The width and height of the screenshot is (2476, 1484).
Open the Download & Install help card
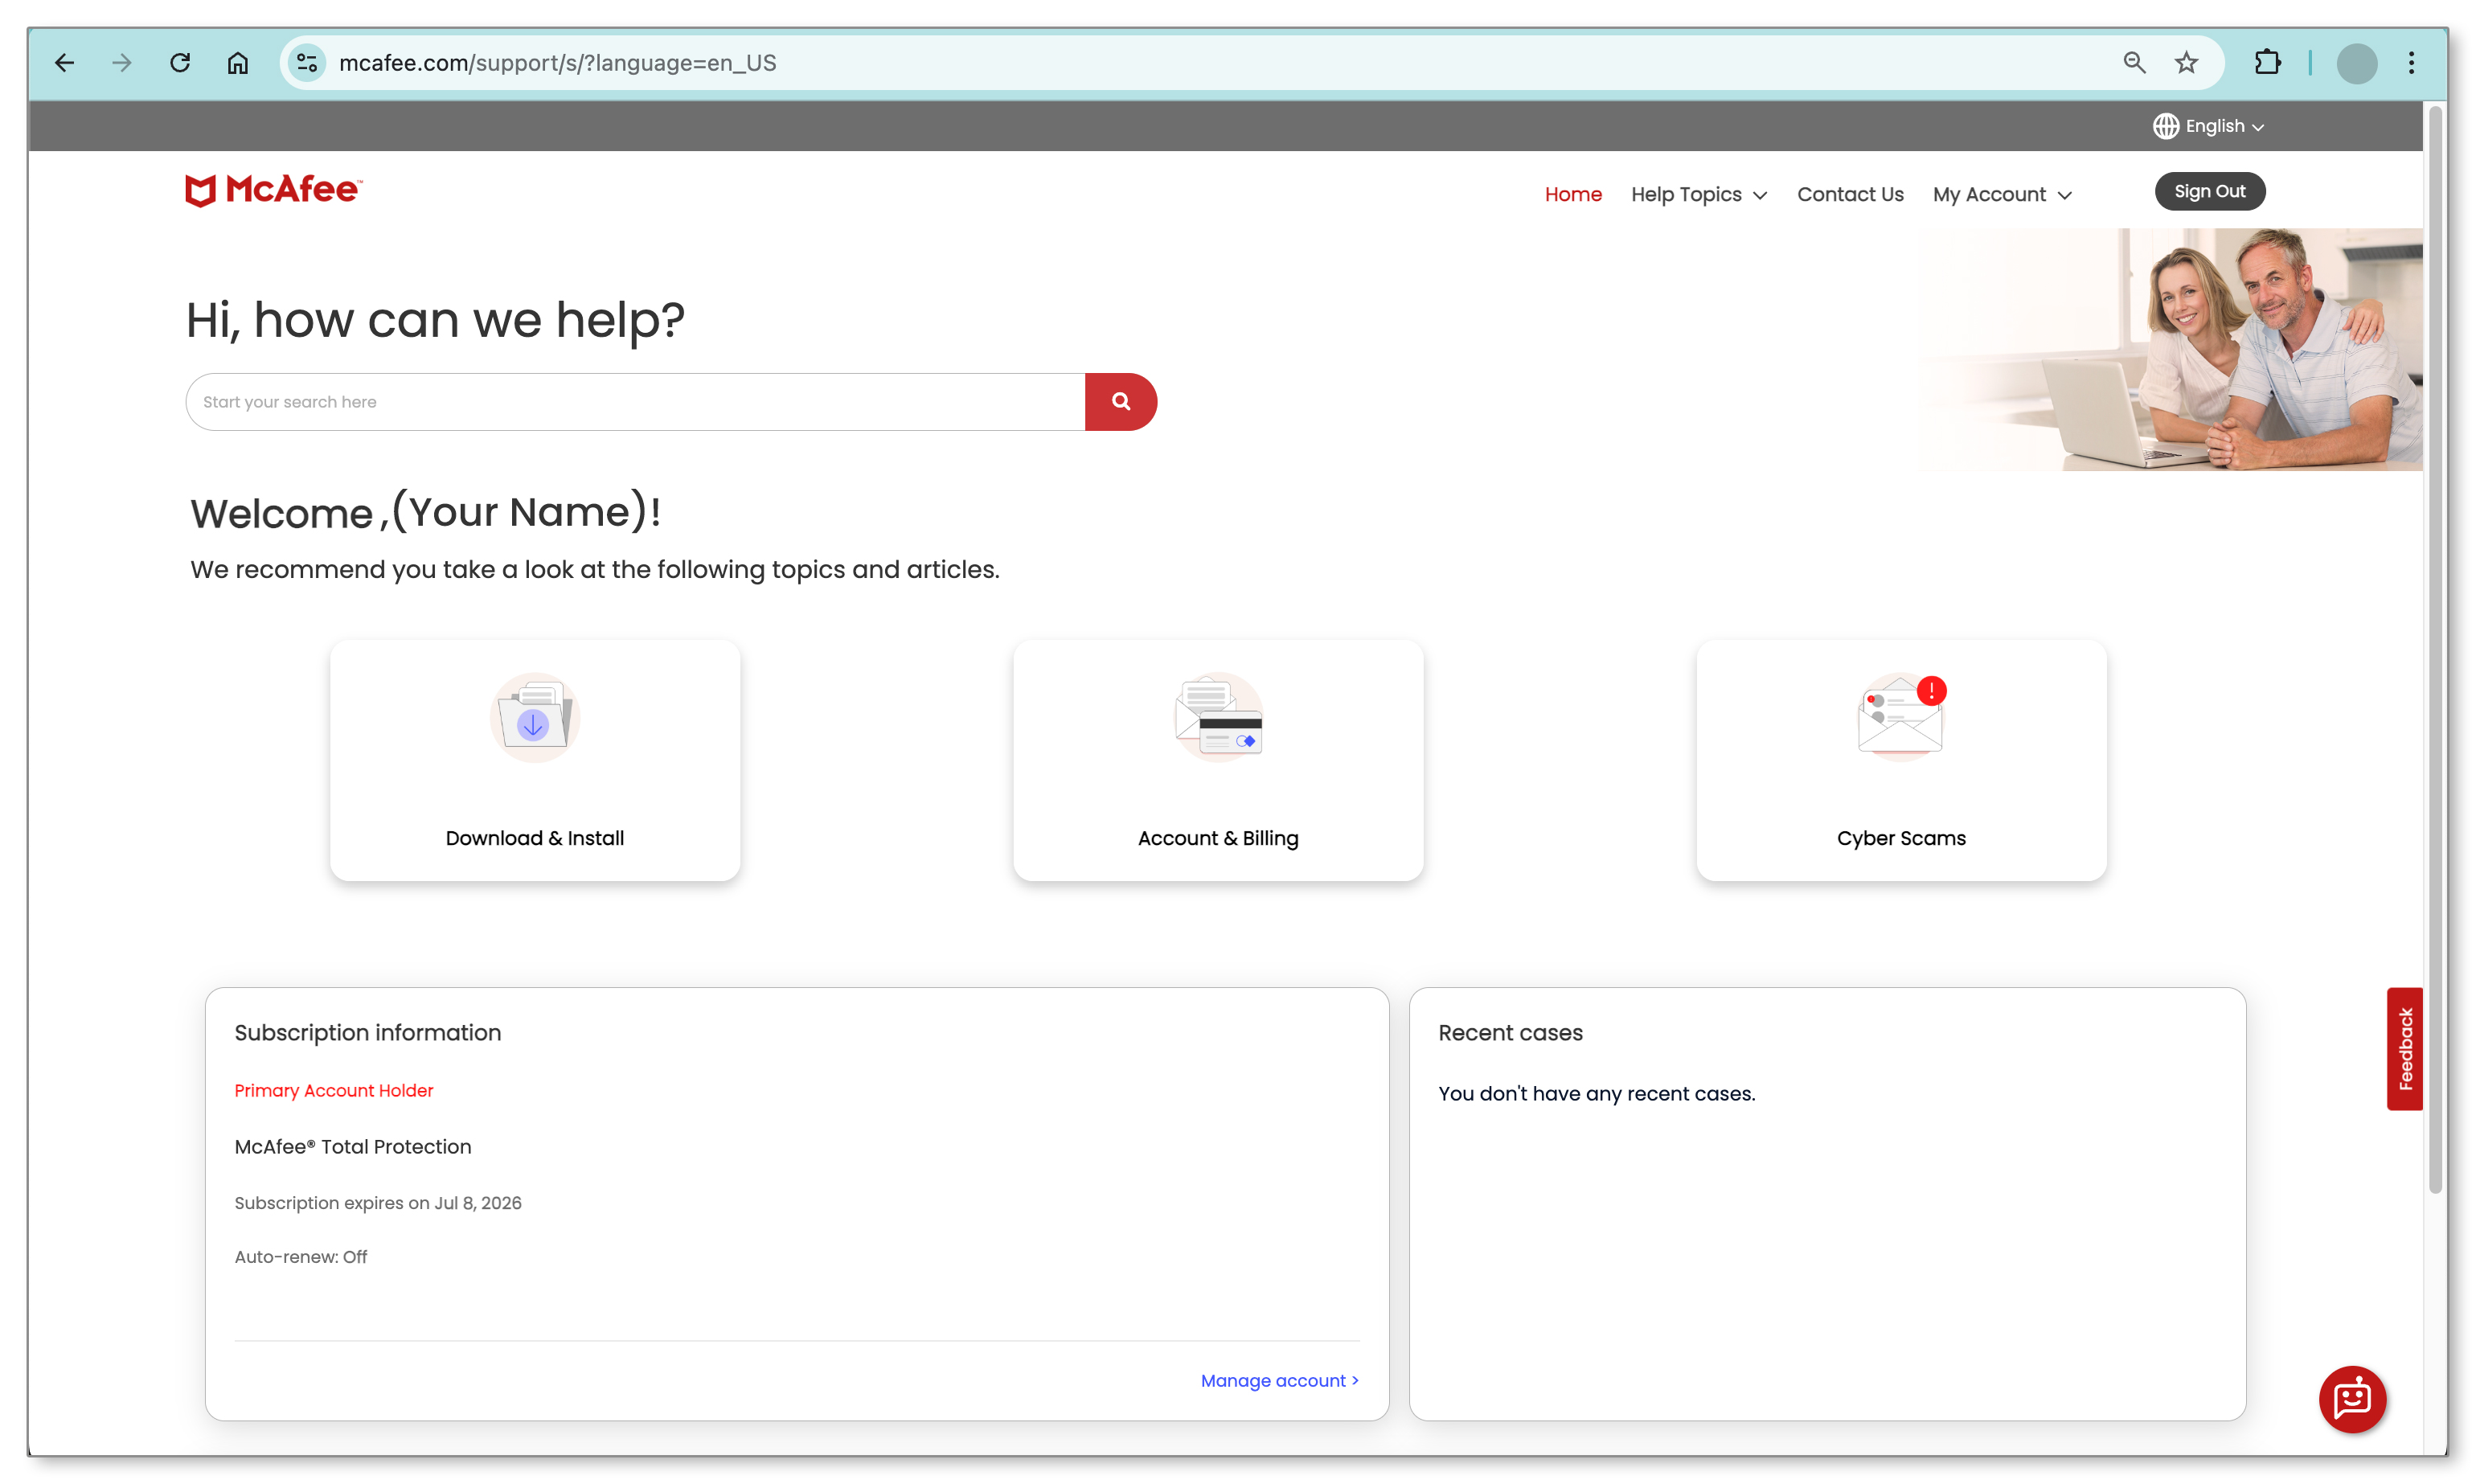point(534,760)
